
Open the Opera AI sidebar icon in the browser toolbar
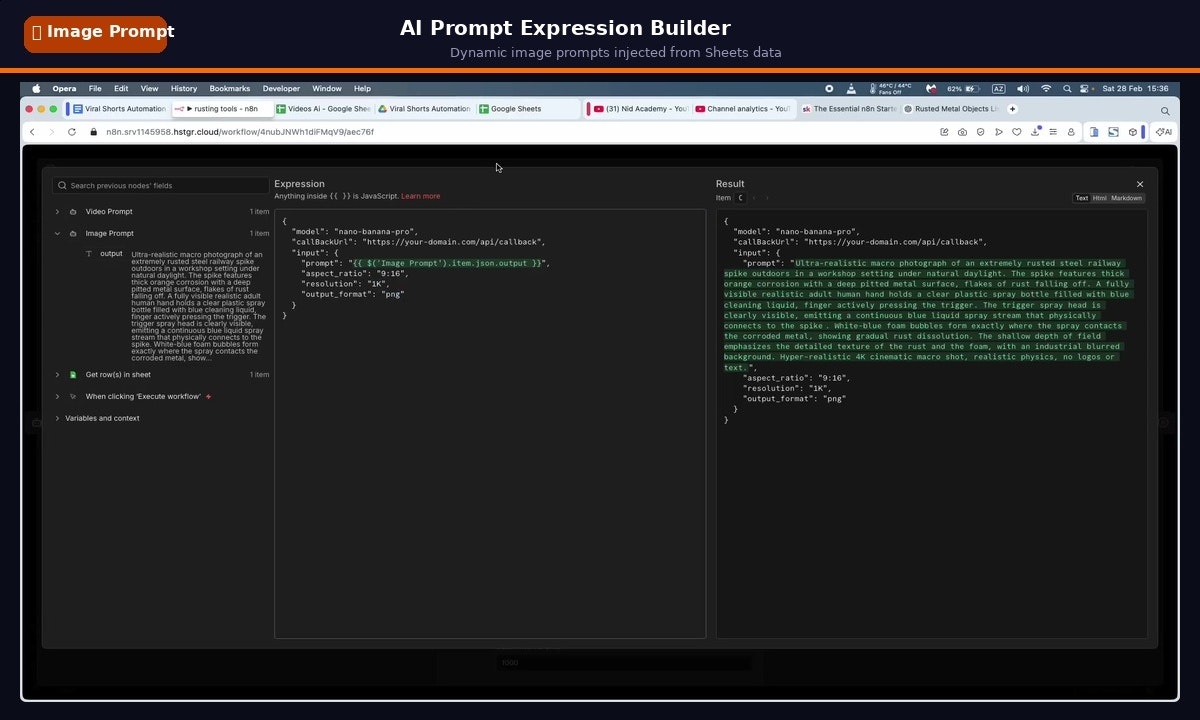coord(1163,131)
